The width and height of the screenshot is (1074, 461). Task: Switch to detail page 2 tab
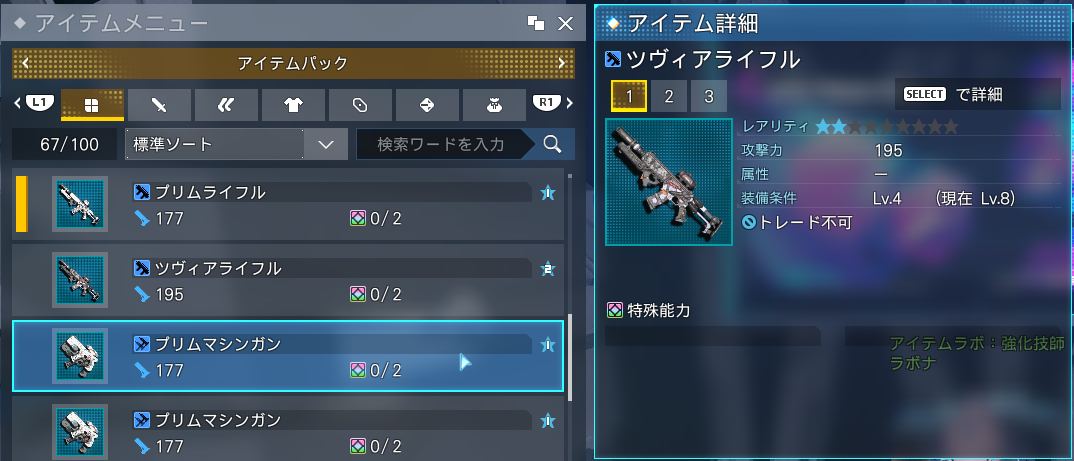(669, 97)
